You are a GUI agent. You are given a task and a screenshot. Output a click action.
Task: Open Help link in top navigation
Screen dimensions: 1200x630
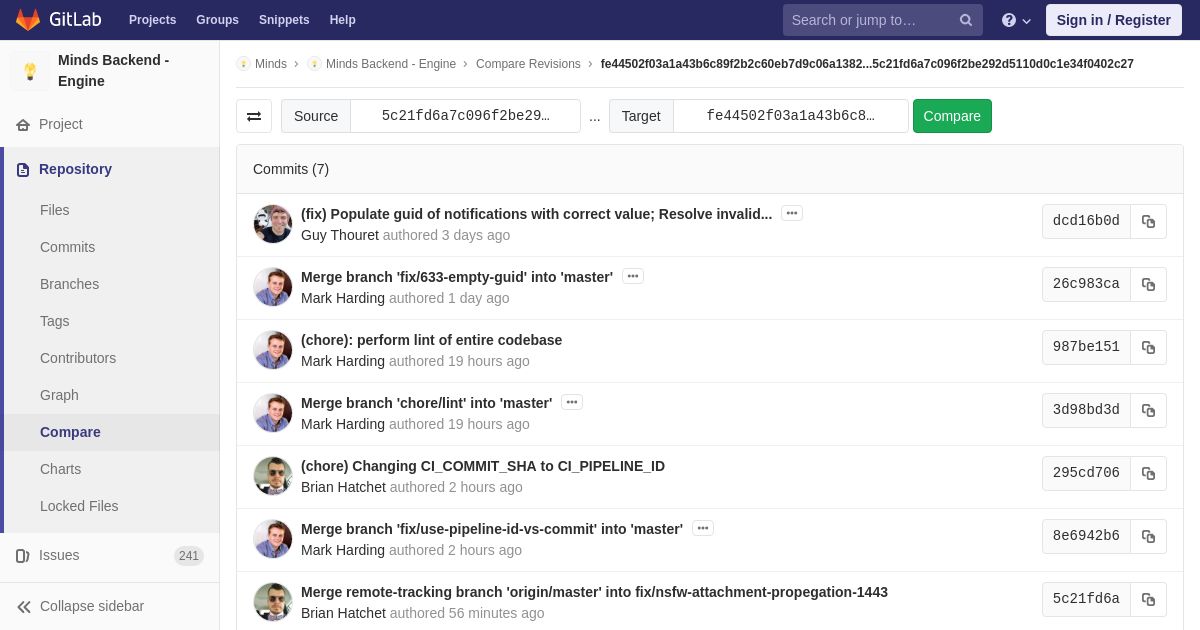click(x=343, y=20)
